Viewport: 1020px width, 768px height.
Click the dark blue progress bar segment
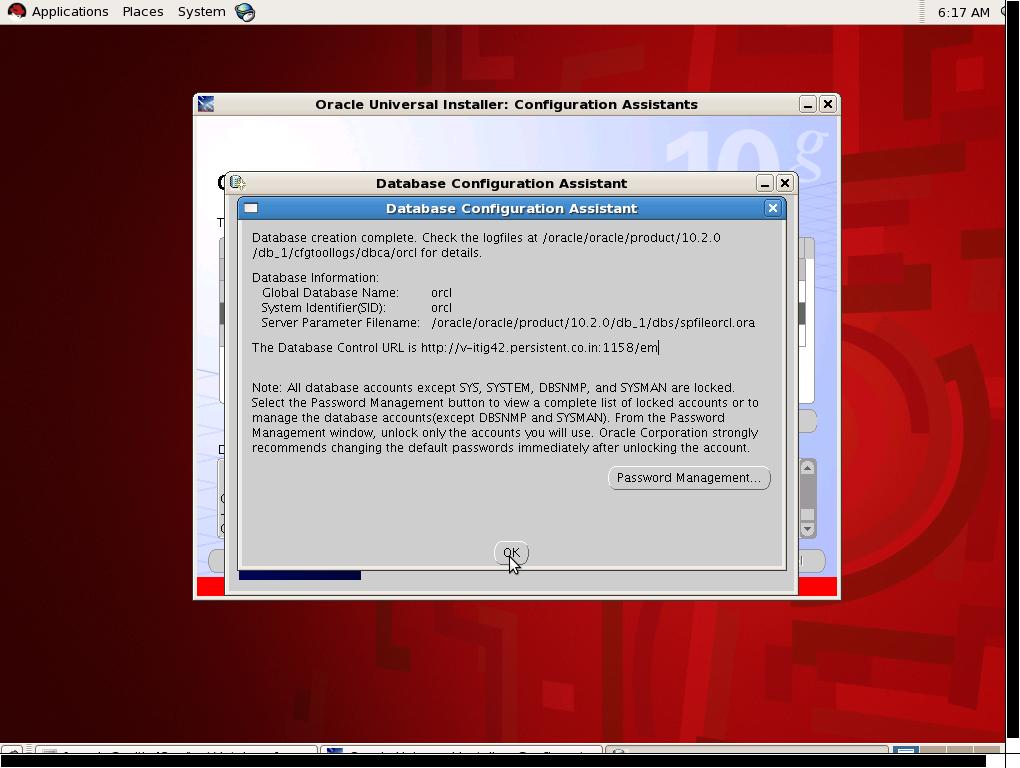click(x=300, y=576)
